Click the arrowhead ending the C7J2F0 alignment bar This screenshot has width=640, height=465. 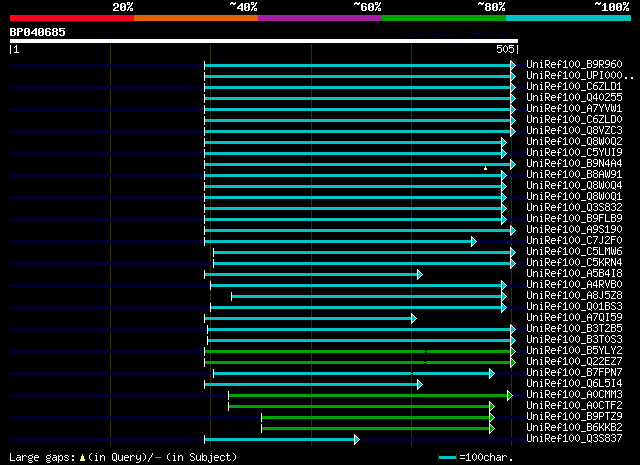[473, 242]
